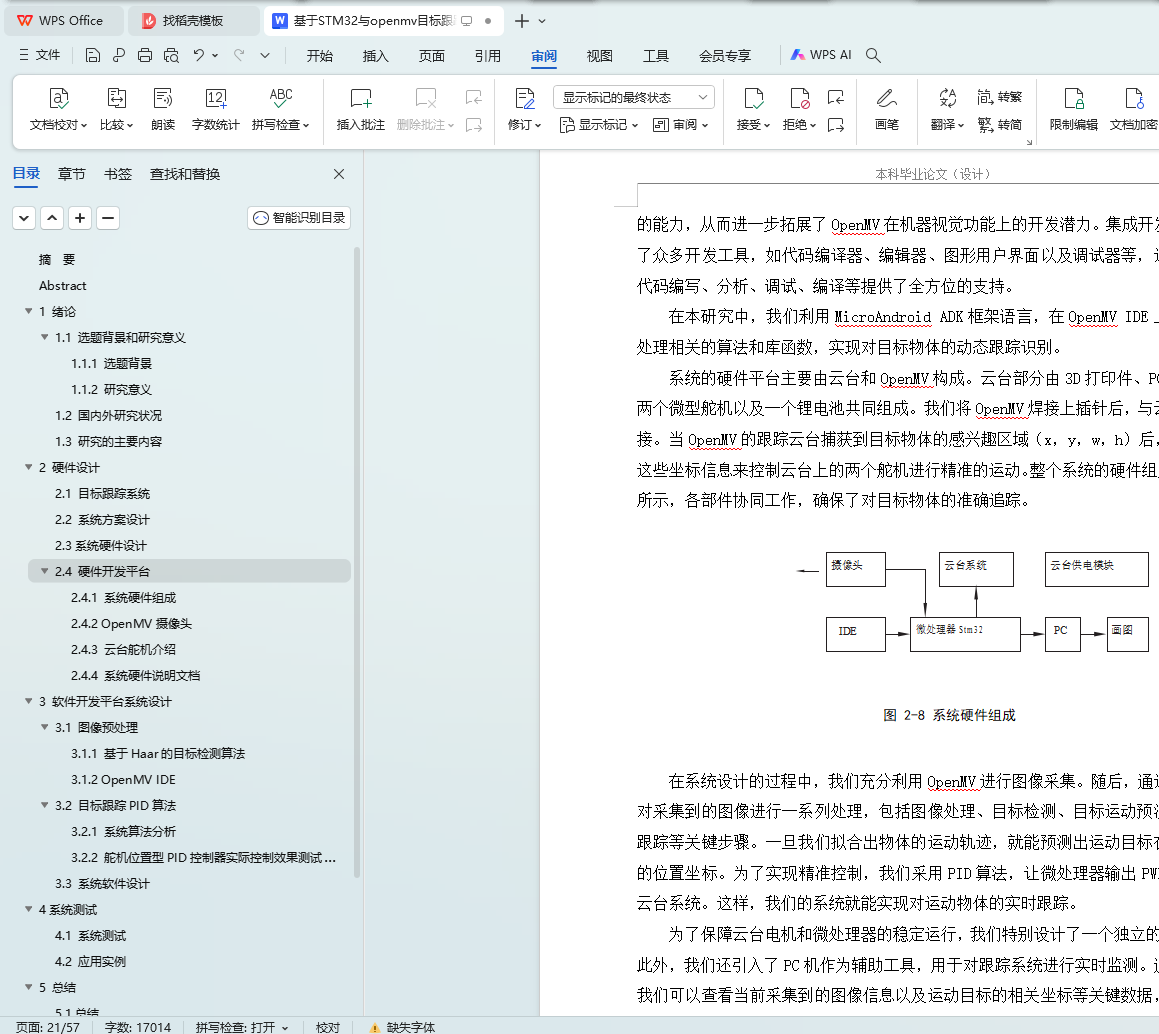Viewport: 1159px width, 1034px height.
Task: Click the redo arrow icon
Action: click(x=239, y=55)
